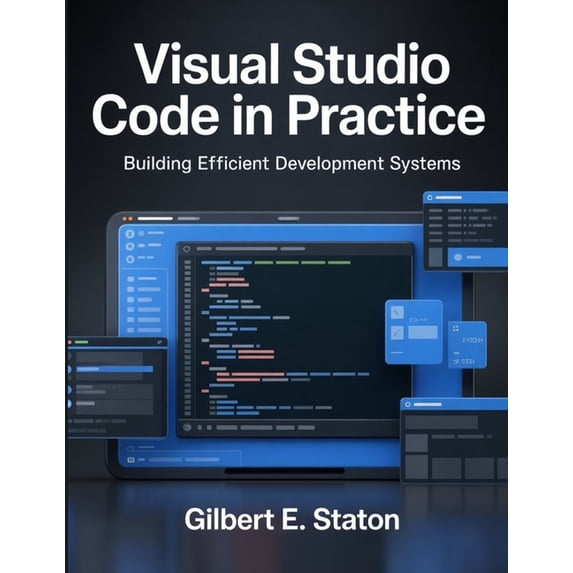
Task: Click the author name "Gilbert E. Staton"
Action: pyautogui.click(x=292, y=519)
